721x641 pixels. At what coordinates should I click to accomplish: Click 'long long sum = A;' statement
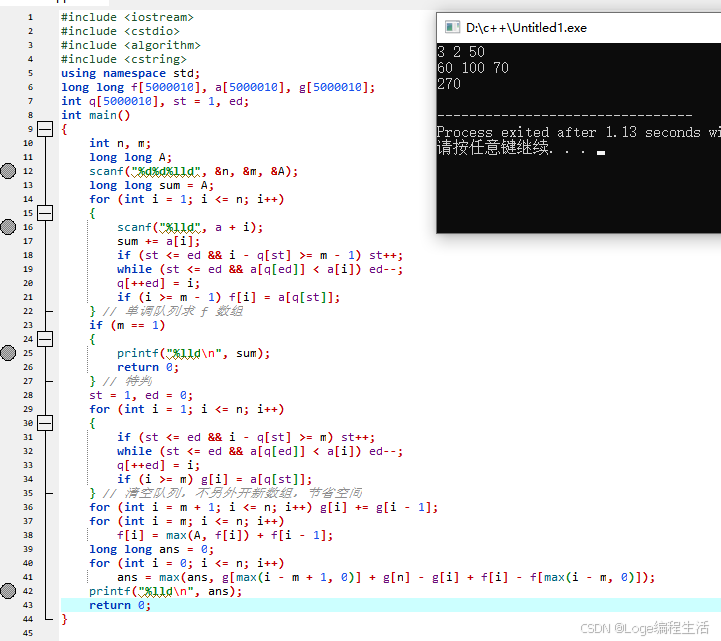pos(152,185)
